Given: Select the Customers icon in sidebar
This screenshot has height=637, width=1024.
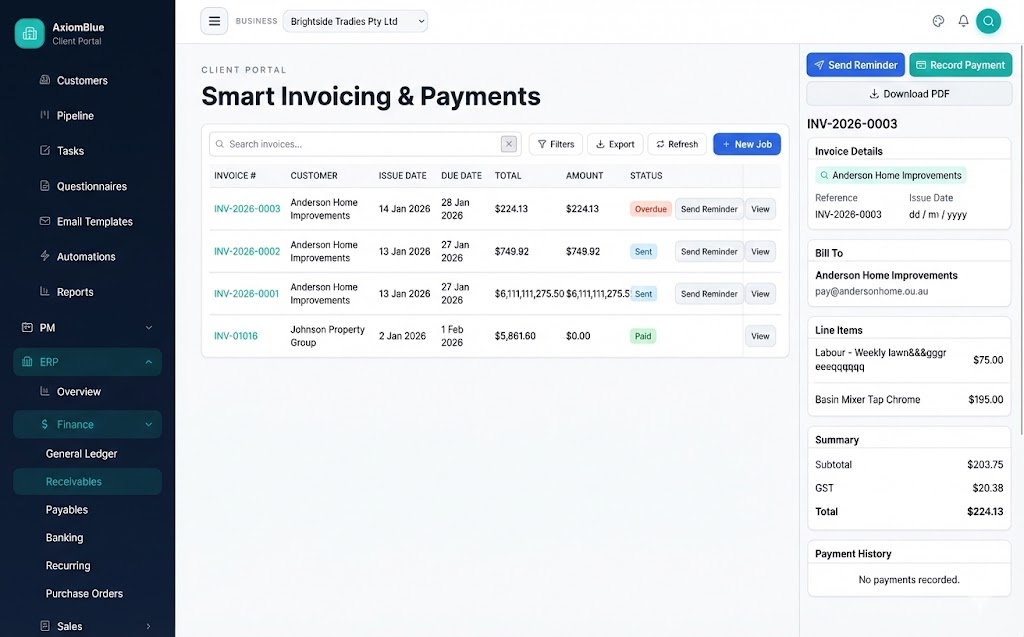Looking at the screenshot, I should coord(44,80).
